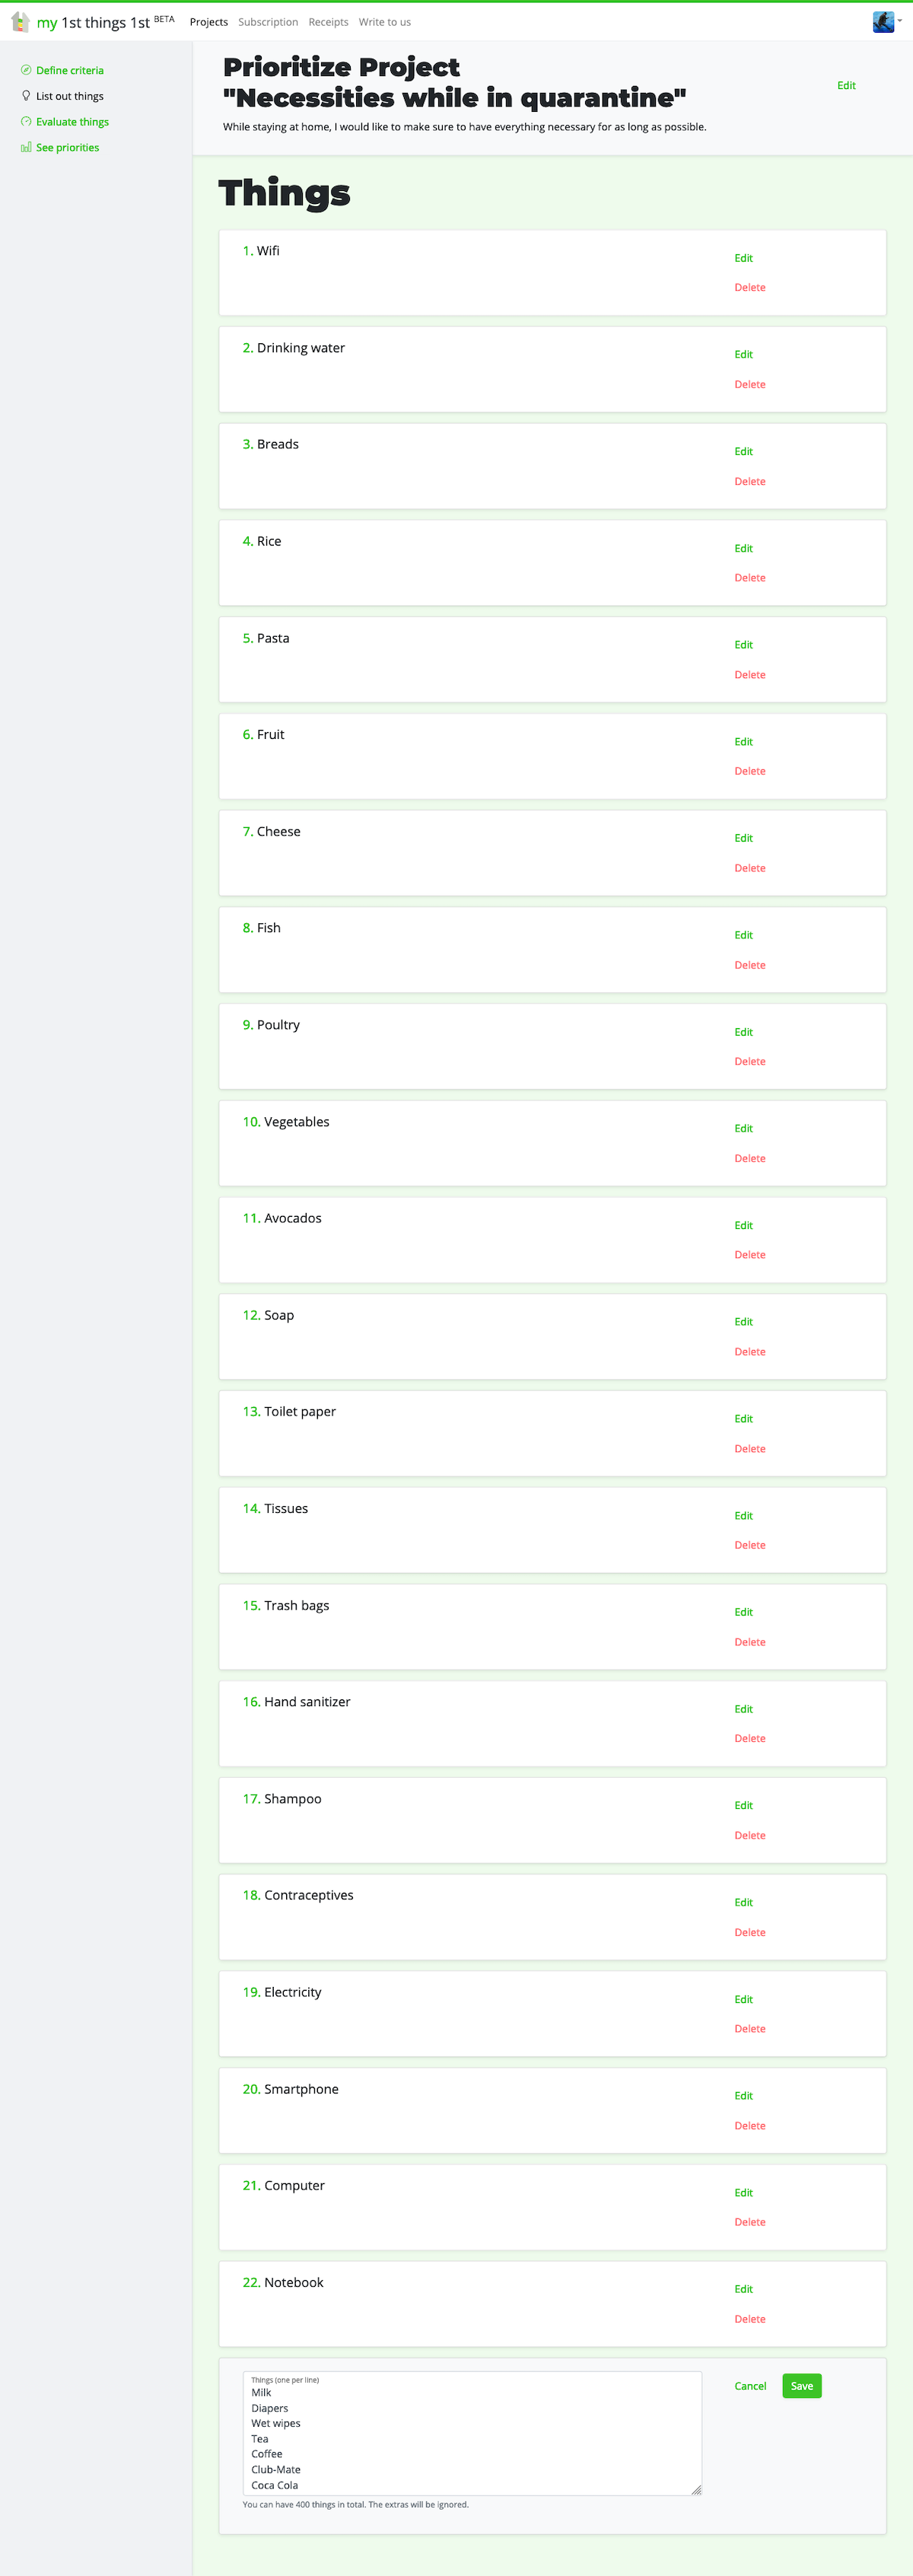The width and height of the screenshot is (913, 2576).
Task: Delete the Avocados item
Action: tap(750, 1255)
